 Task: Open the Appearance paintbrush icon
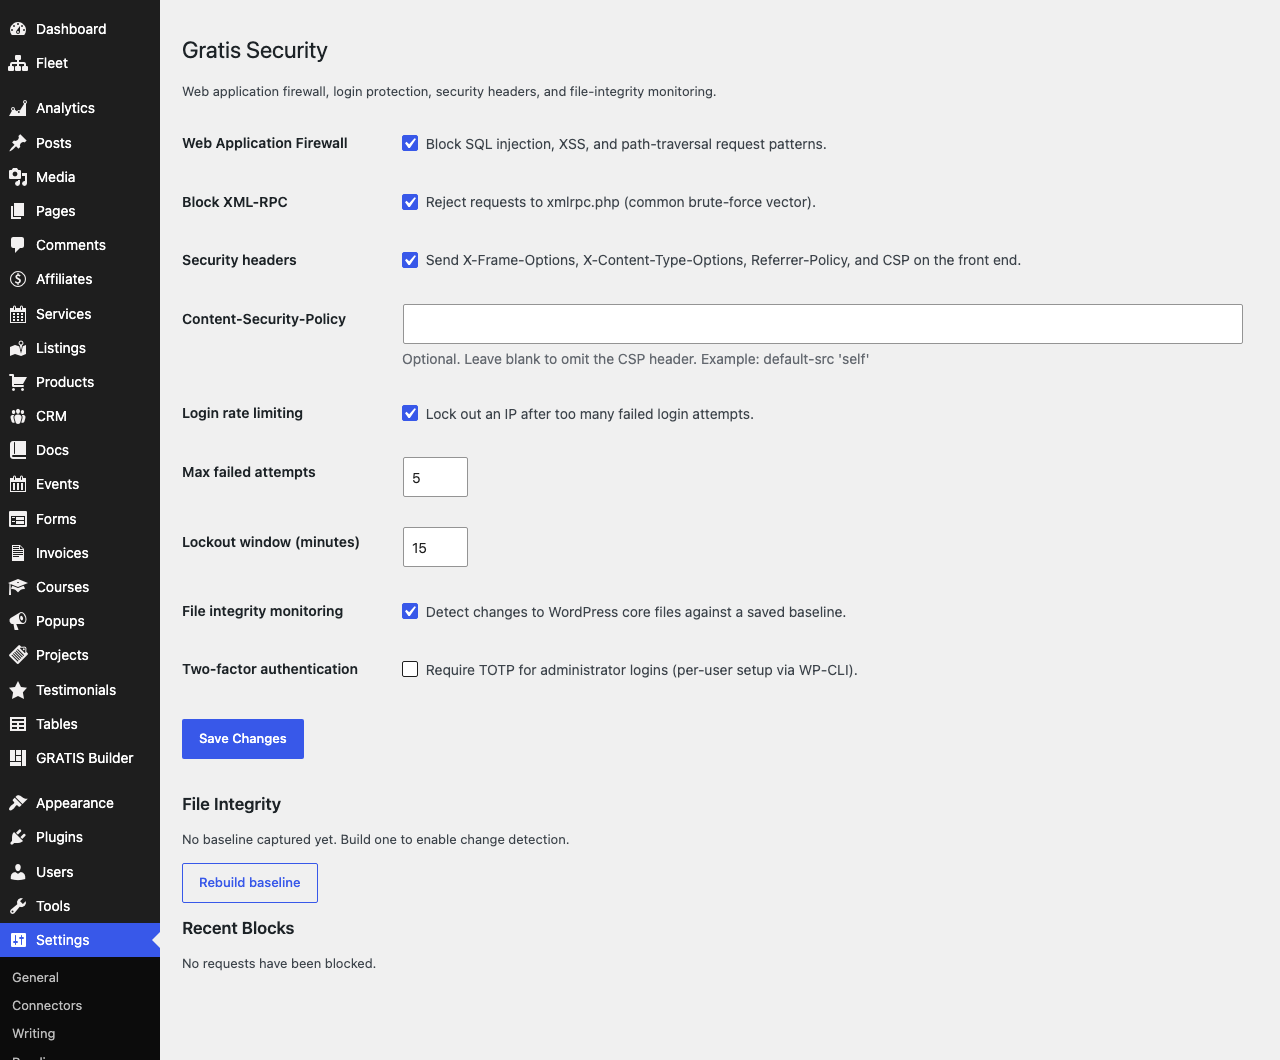point(18,803)
